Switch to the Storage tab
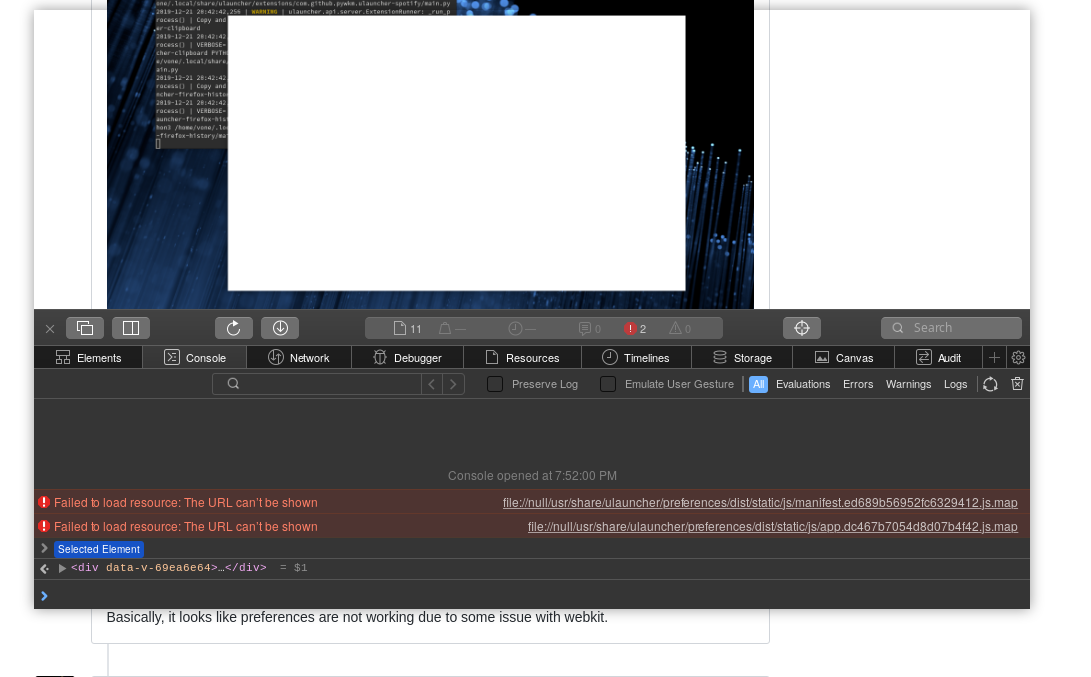This screenshot has width=1091, height=677. tap(741, 357)
